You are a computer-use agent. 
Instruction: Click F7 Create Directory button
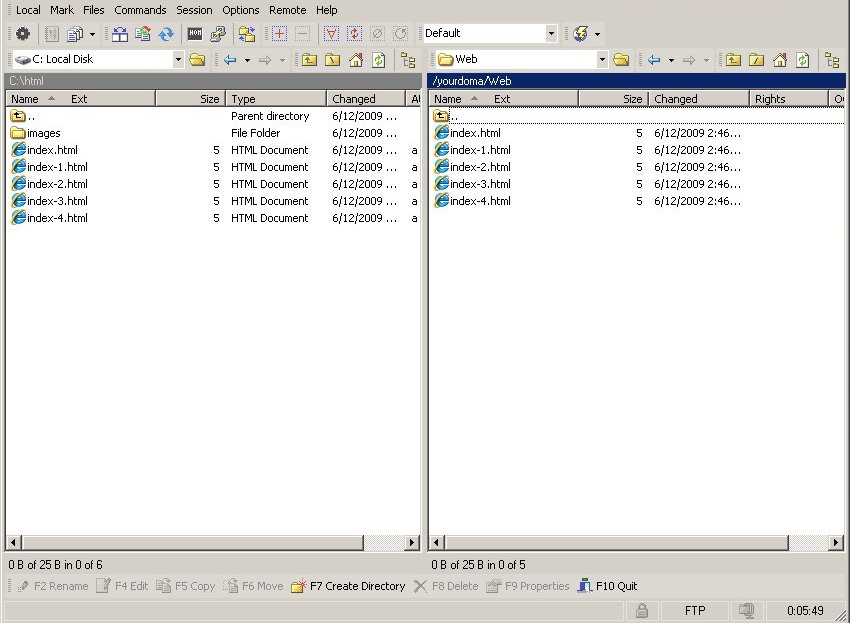[348, 586]
